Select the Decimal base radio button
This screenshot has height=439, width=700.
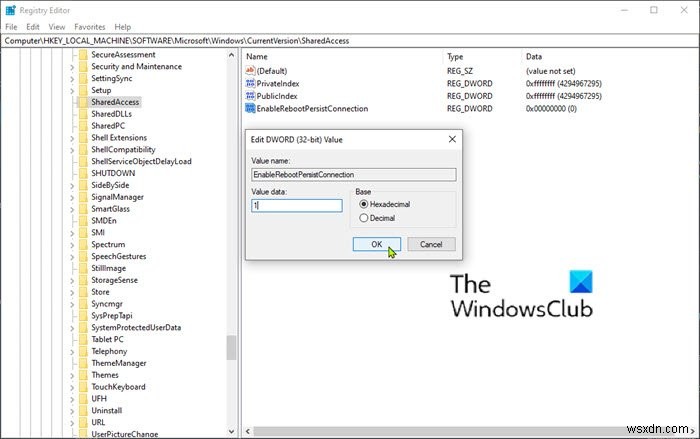363,218
